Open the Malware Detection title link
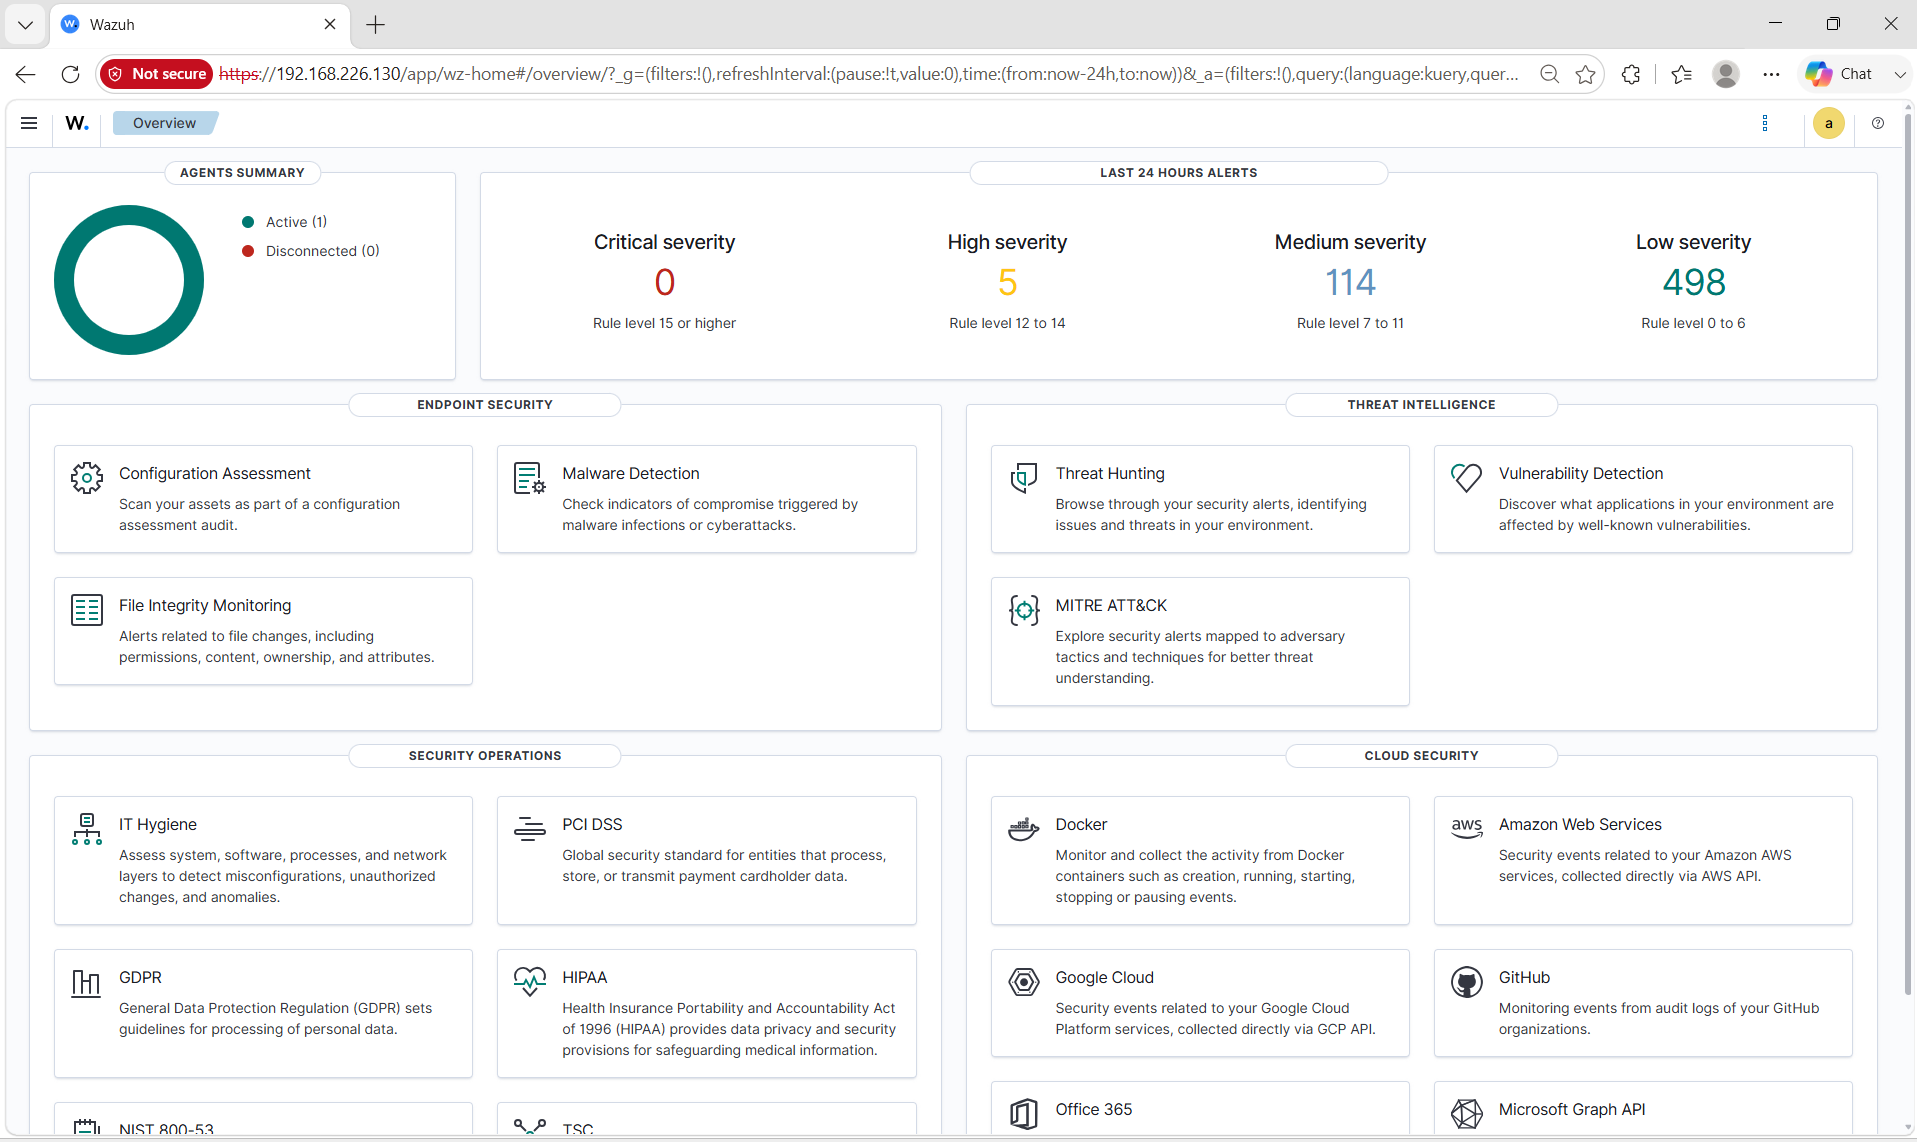This screenshot has height=1142, width=1917. [x=630, y=474]
